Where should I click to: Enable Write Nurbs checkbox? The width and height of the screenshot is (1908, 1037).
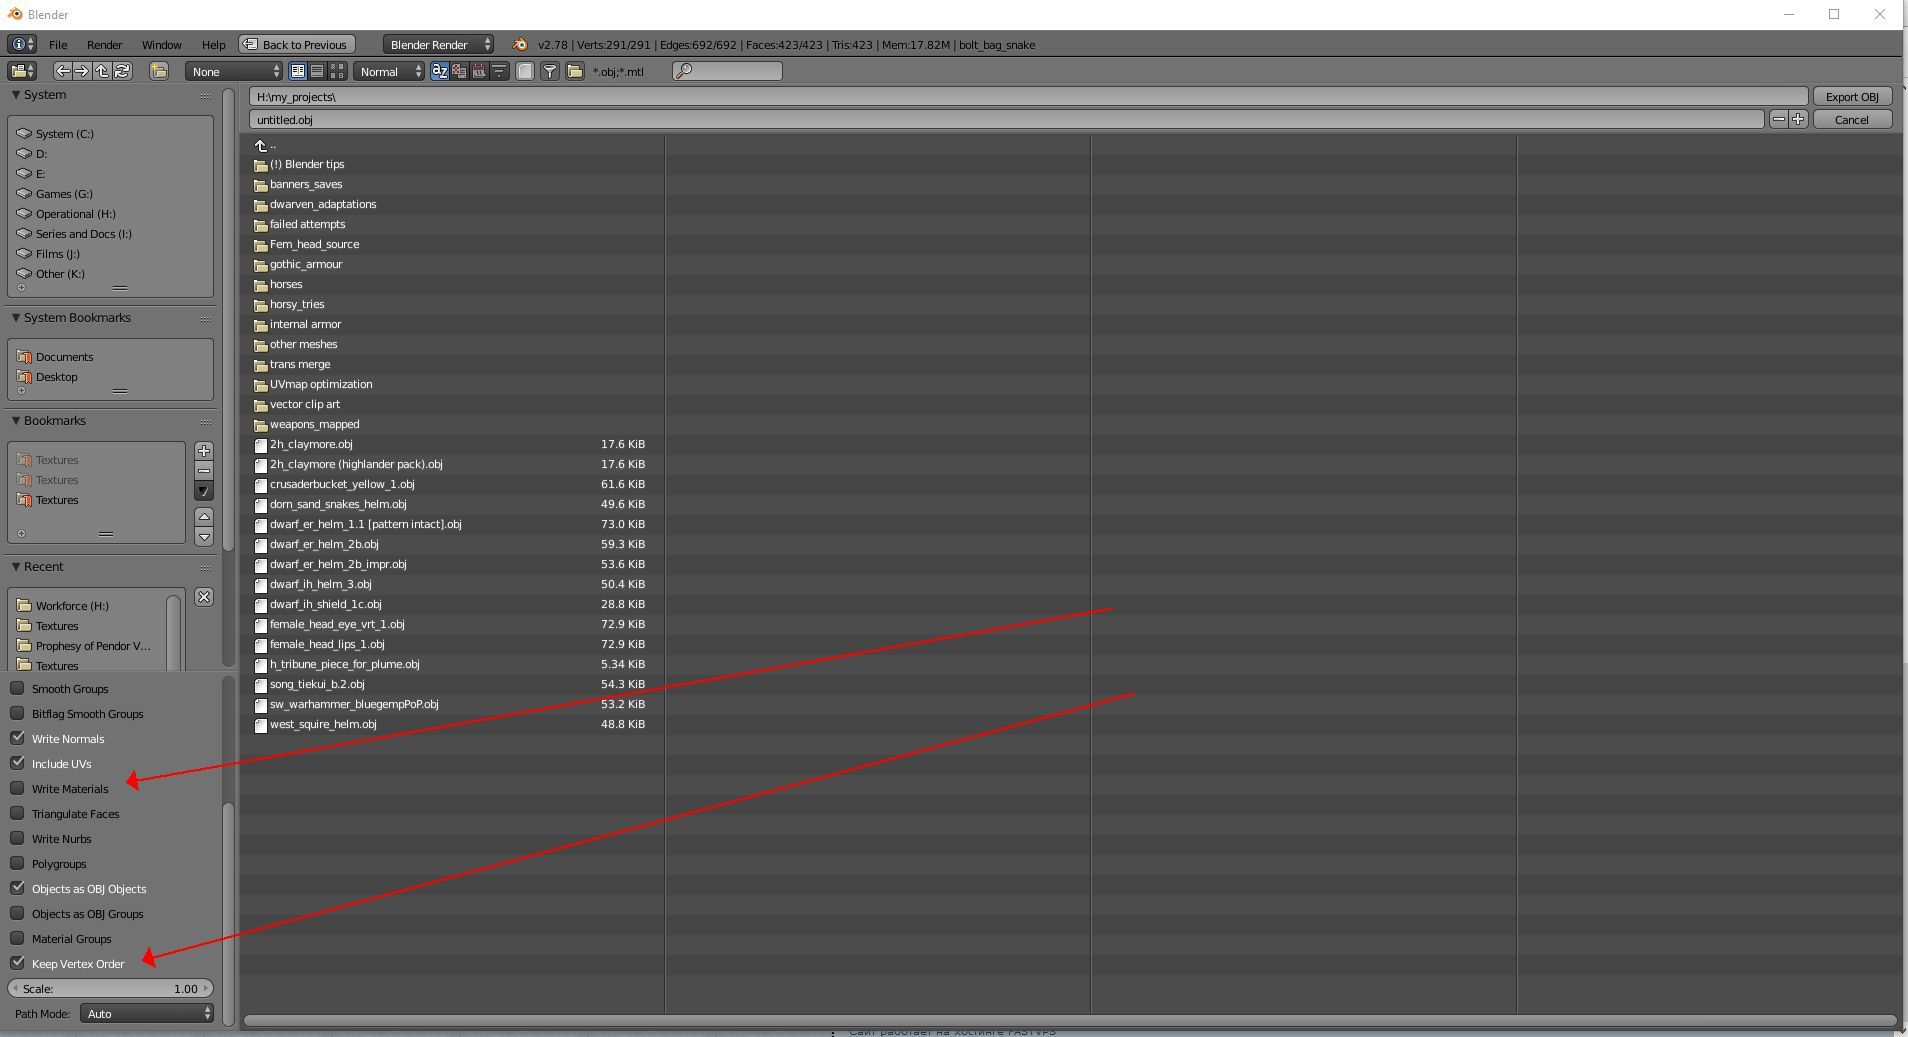[x=17, y=838]
